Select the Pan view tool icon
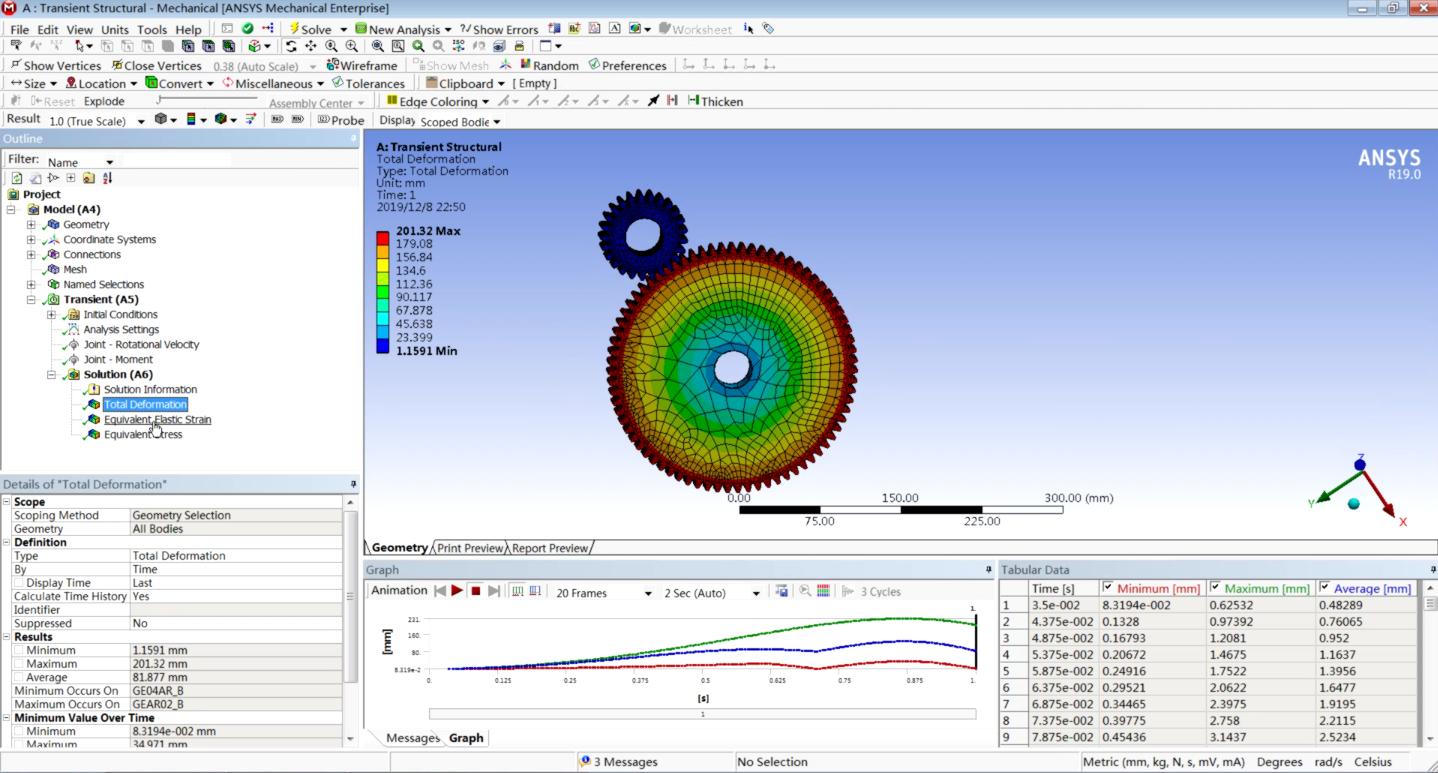 tap(311, 46)
